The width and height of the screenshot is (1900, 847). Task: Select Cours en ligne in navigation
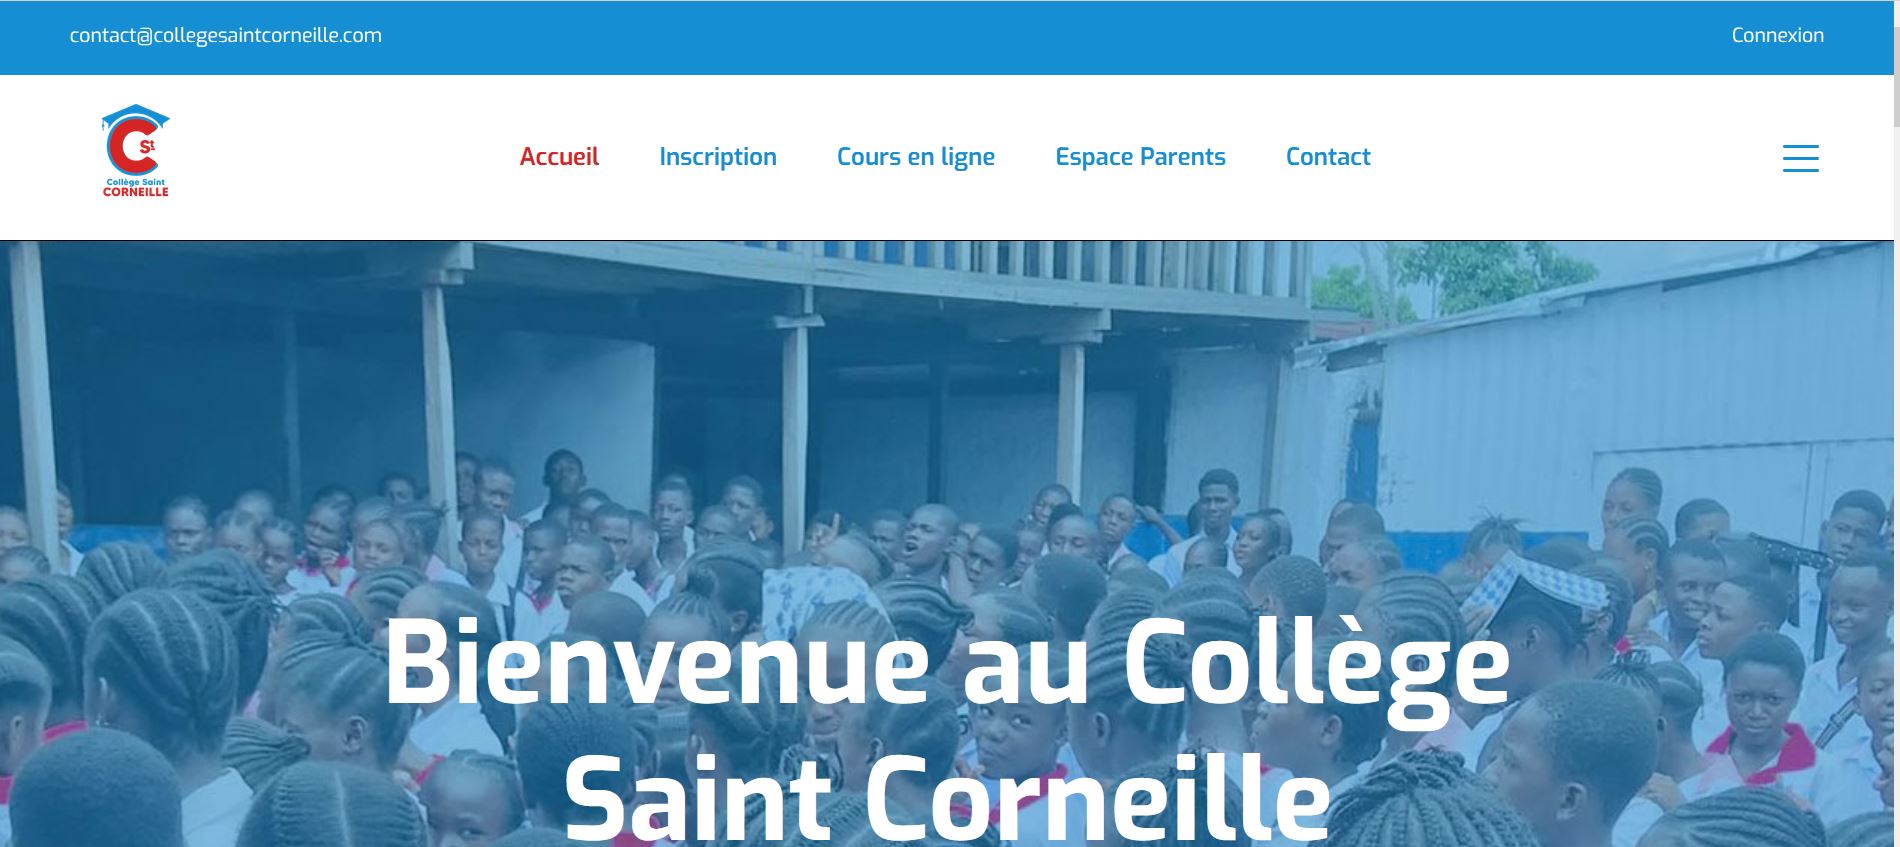pyautogui.click(x=916, y=157)
